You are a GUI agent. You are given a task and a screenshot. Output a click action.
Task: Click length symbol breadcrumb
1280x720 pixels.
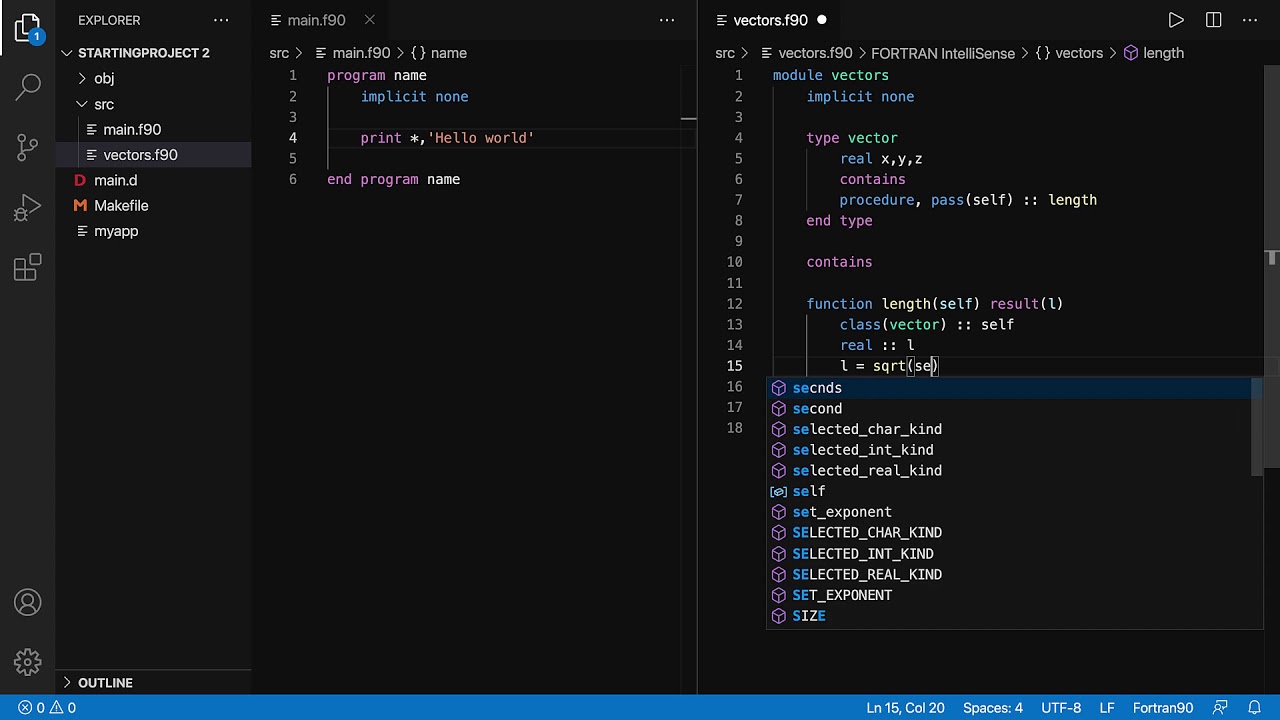tap(1154, 53)
